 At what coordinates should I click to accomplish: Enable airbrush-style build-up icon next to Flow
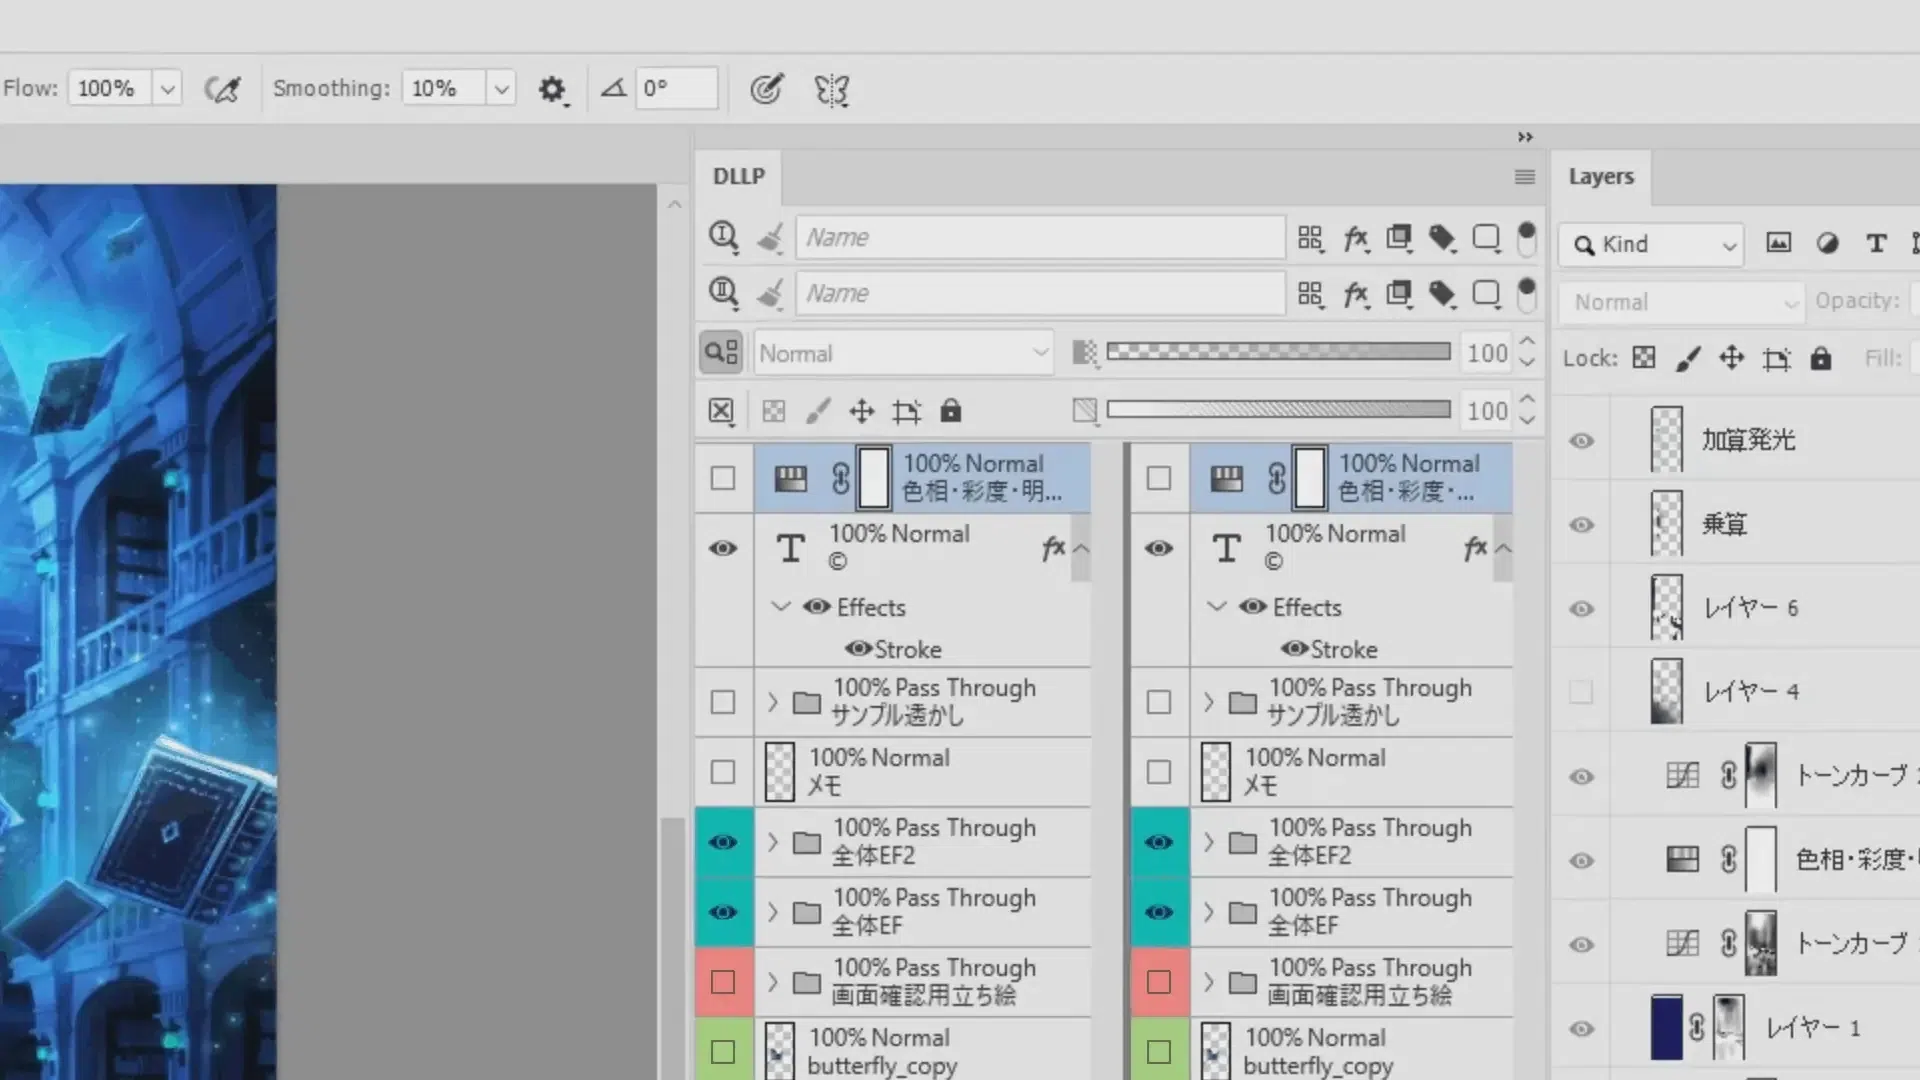[222, 89]
